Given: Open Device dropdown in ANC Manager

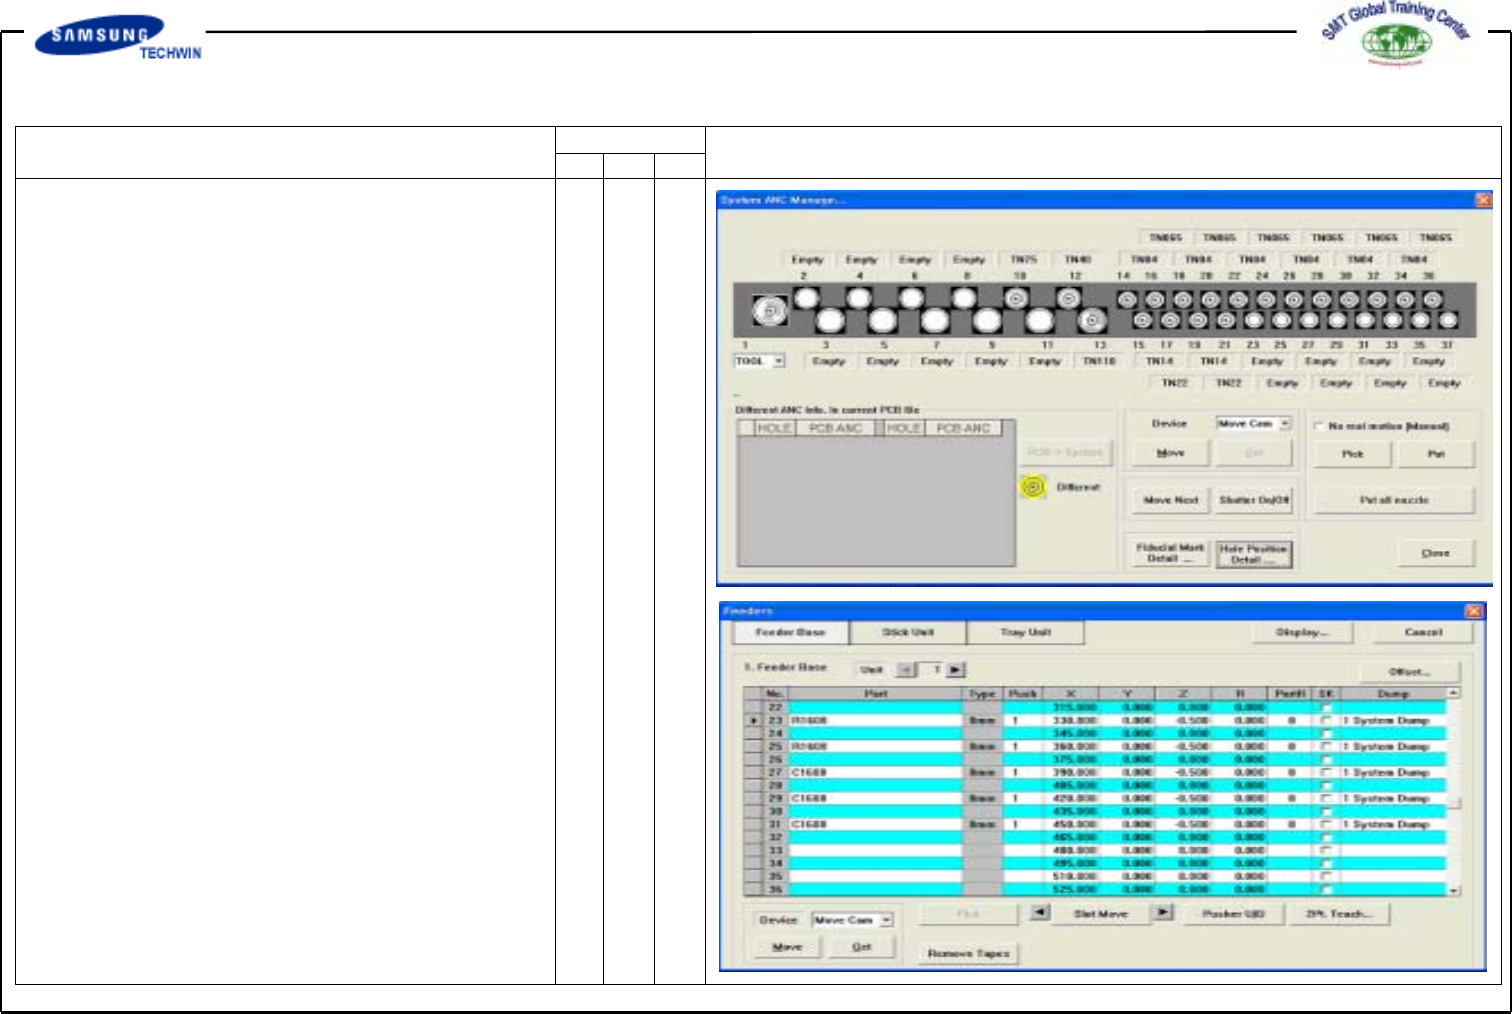Looking at the screenshot, I should point(1285,424).
